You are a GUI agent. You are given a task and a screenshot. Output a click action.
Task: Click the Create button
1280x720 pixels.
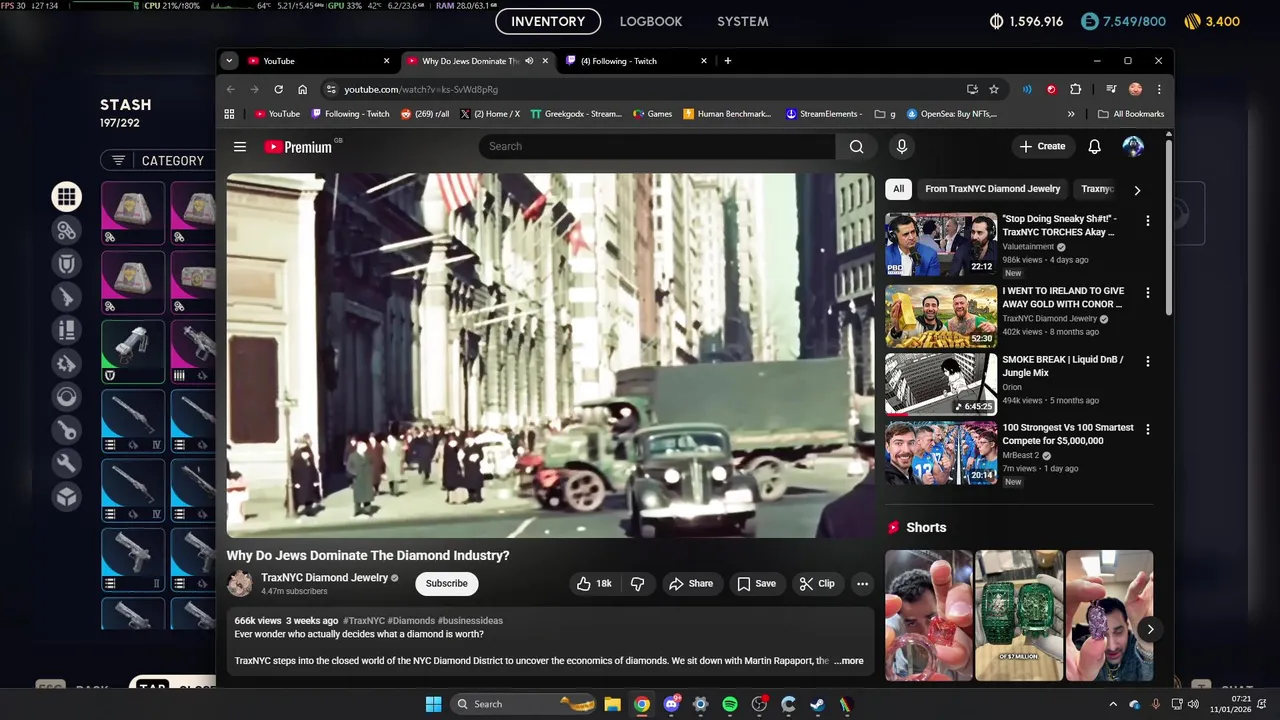click(1042, 146)
